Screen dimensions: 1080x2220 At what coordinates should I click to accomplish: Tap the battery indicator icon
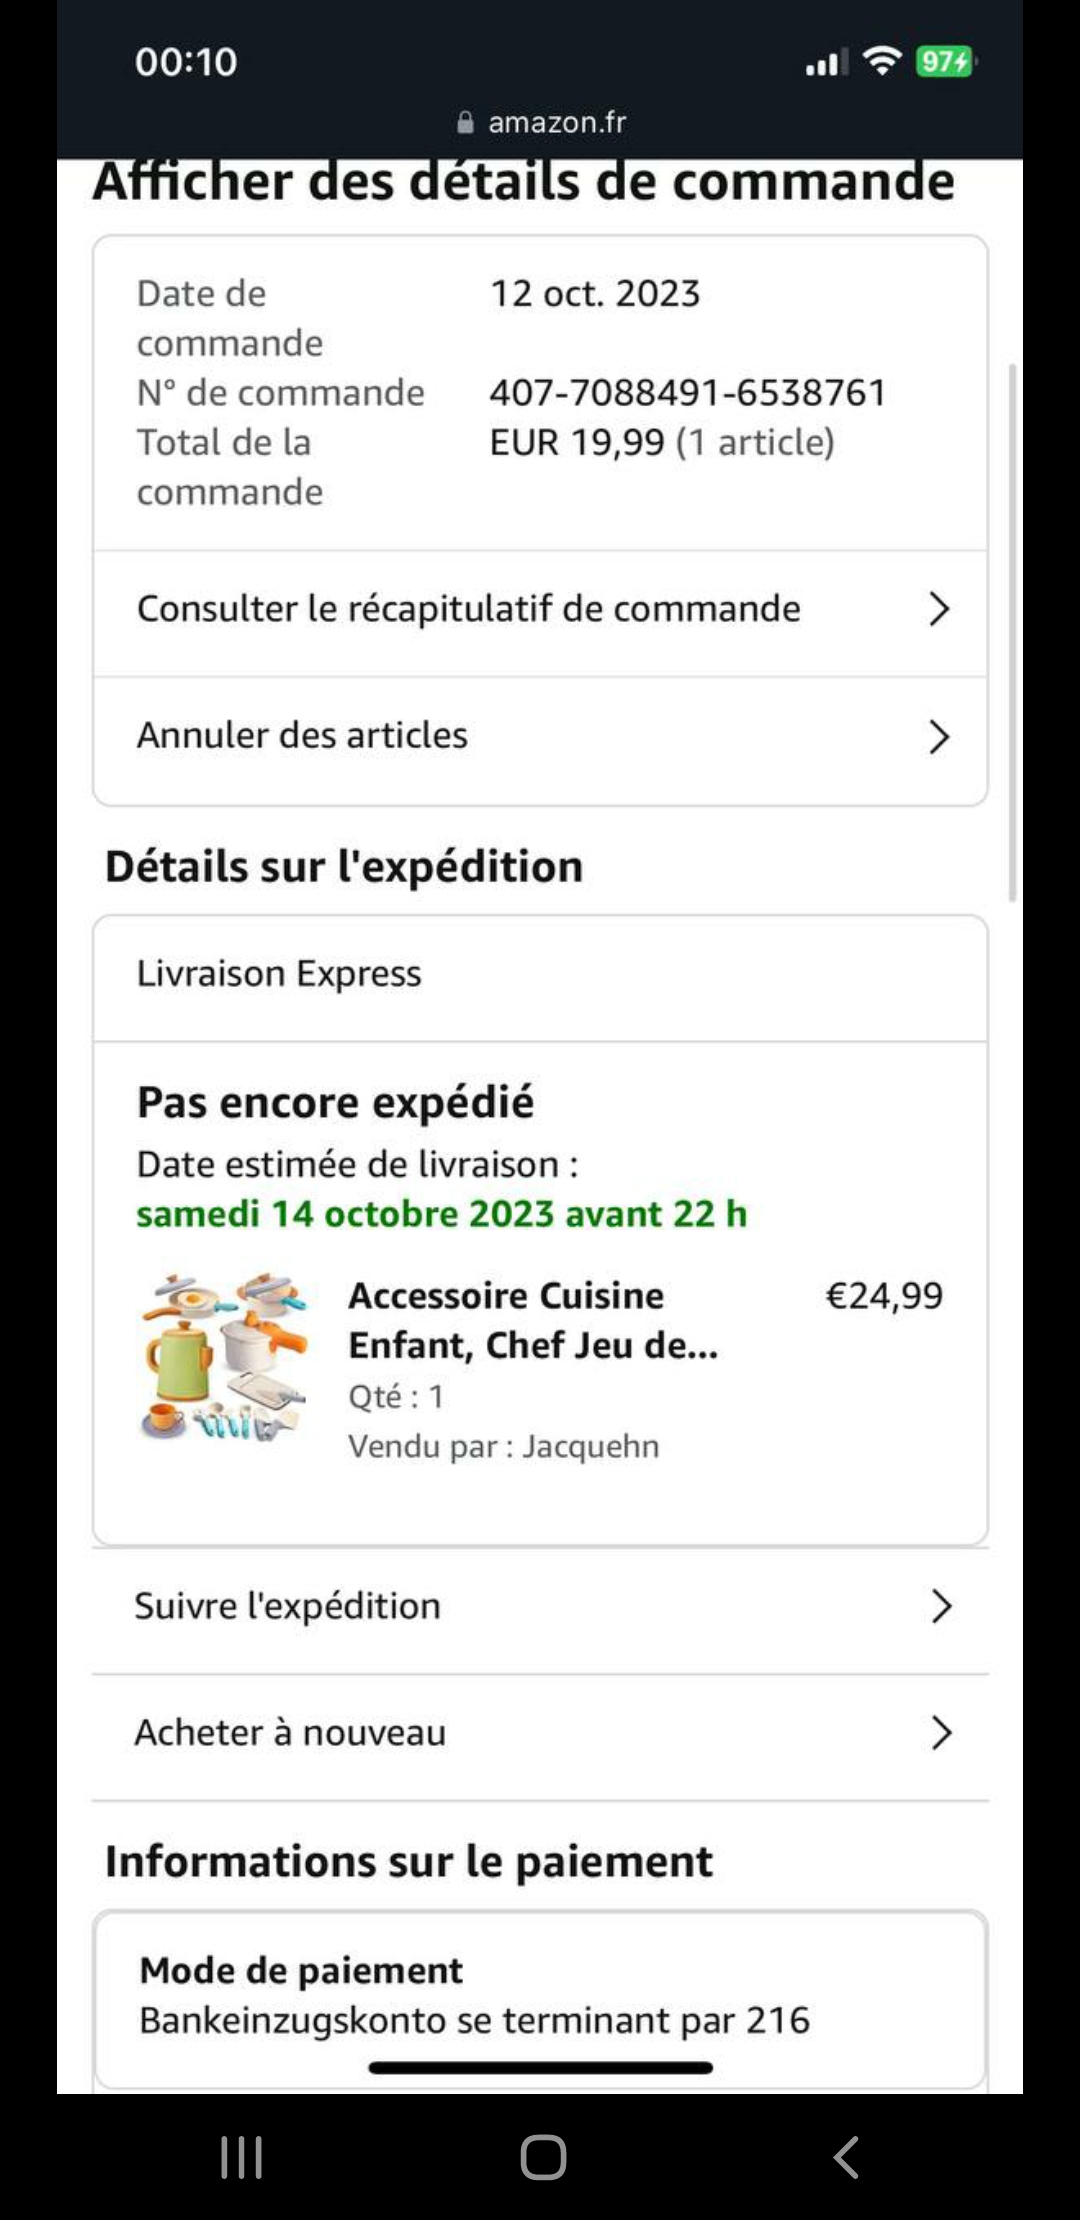pos(945,62)
